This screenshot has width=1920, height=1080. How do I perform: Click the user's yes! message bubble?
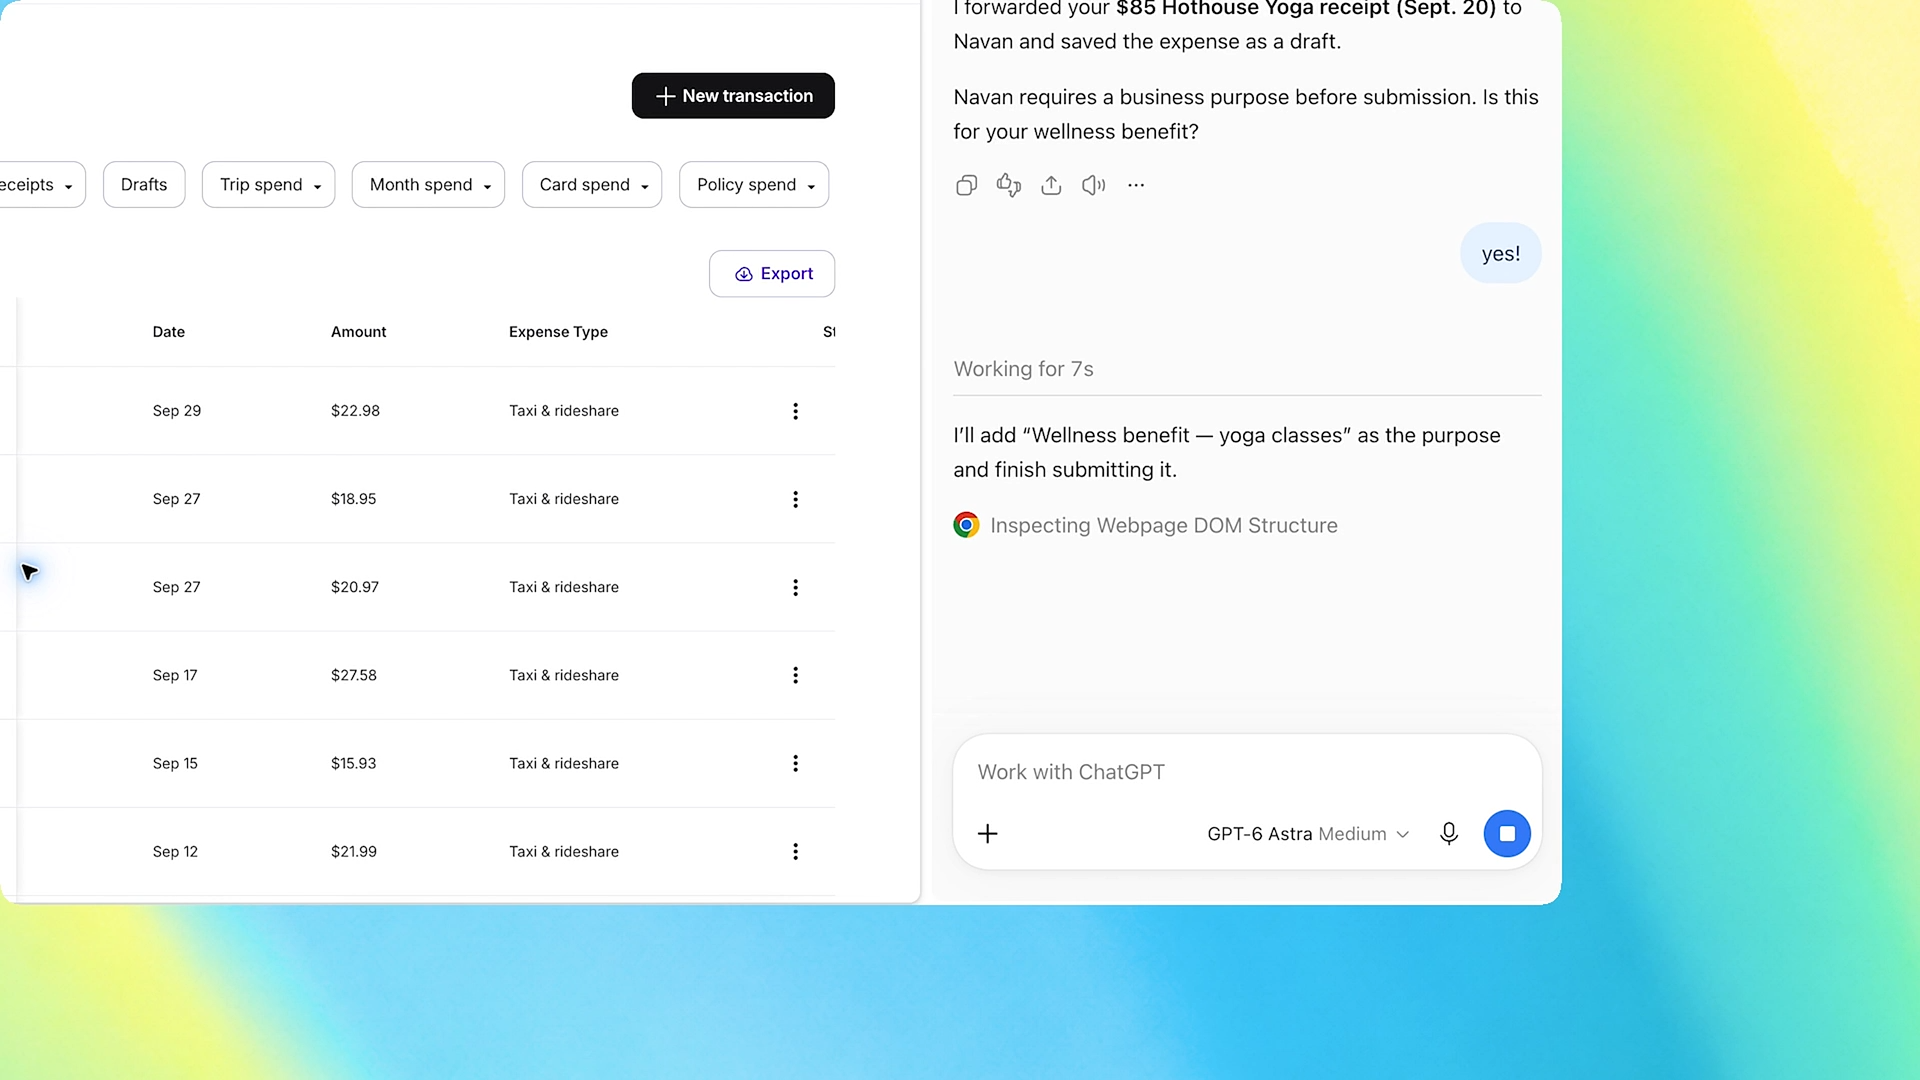click(1500, 253)
